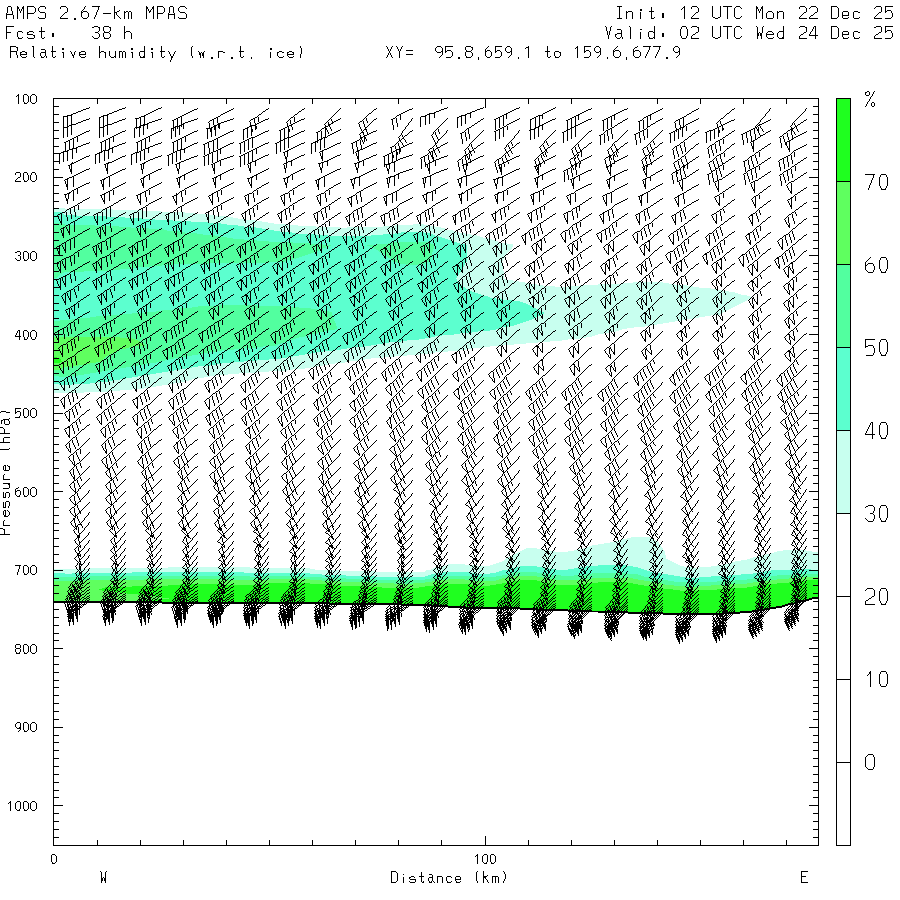The image size is (900, 900).
Task: Click the white colorbar segment between 20 and 30
Action: pyautogui.click(x=843, y=555)
